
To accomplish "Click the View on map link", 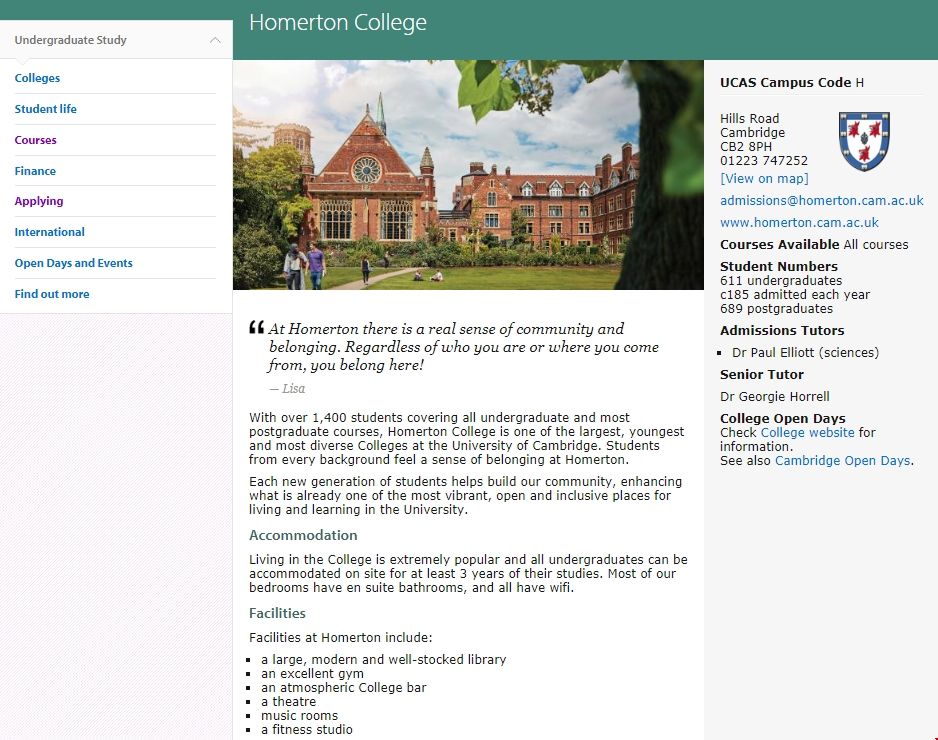I will tap(764, 178).
